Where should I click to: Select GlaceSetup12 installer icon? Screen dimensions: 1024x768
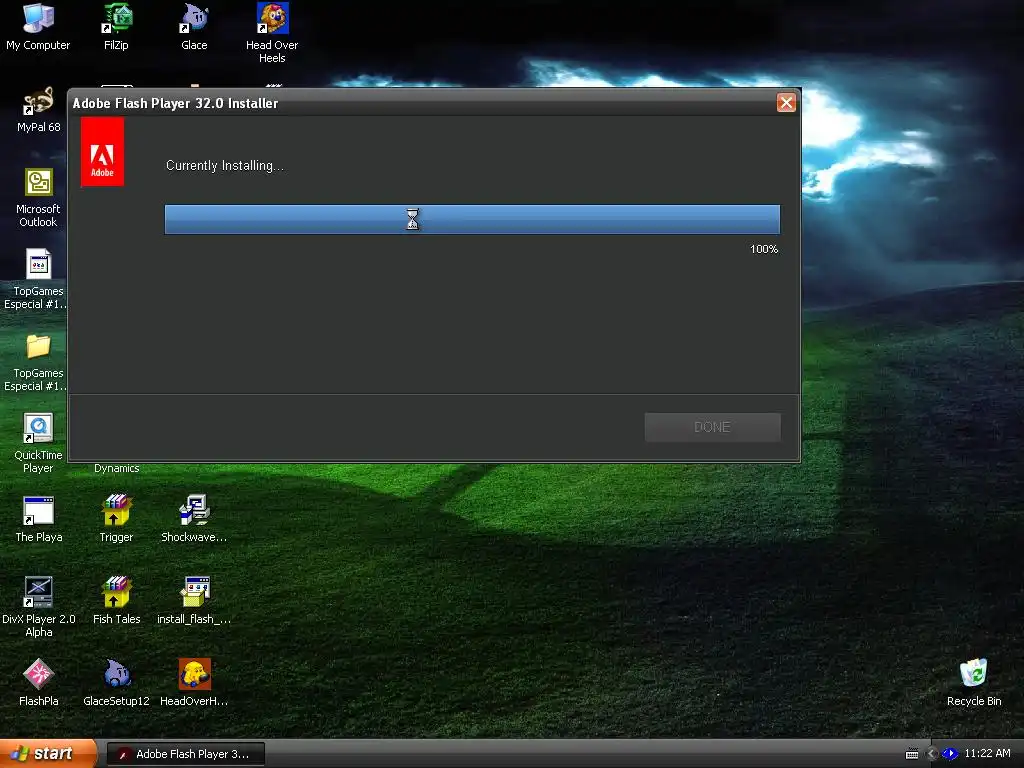[116, 683]
